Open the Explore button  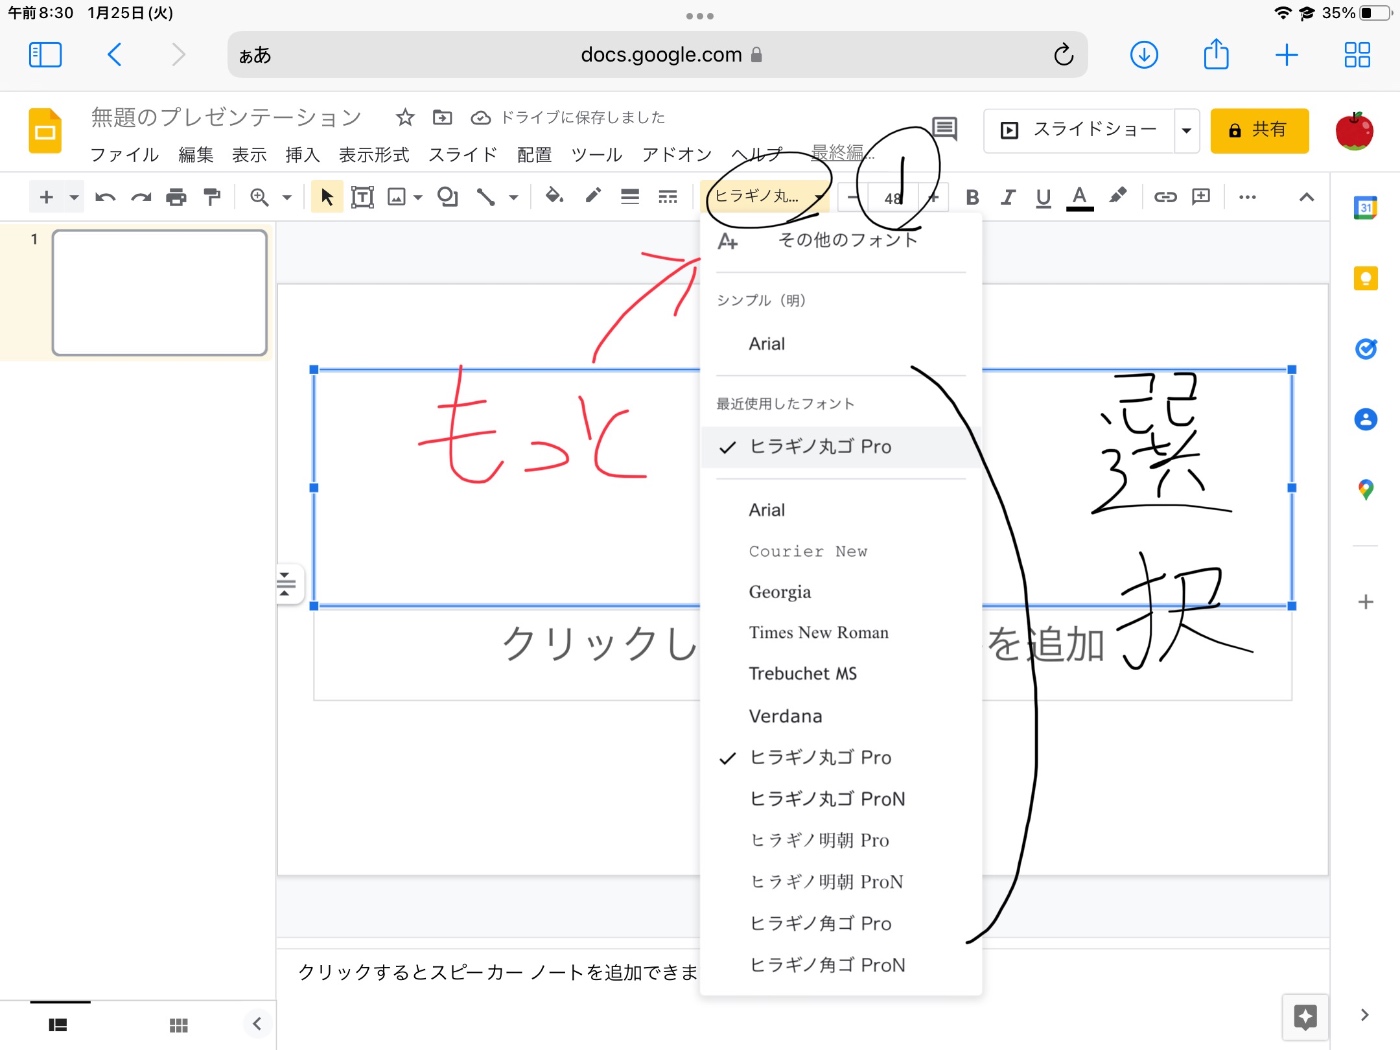coord(1305,1017)
